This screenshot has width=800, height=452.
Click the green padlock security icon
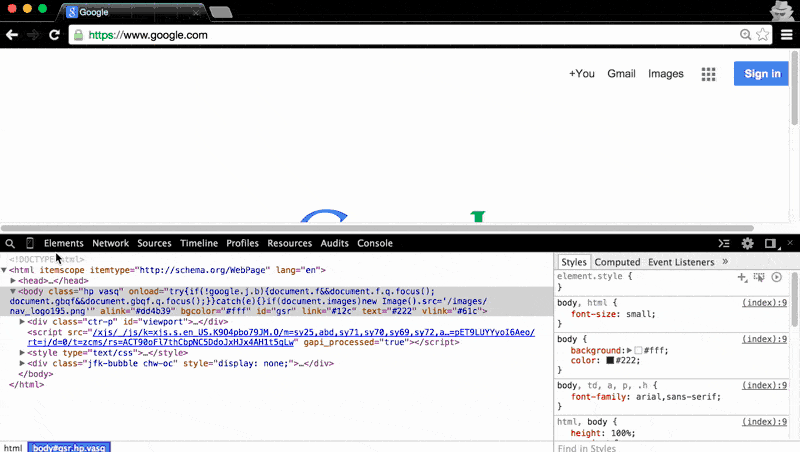[78, 35]
